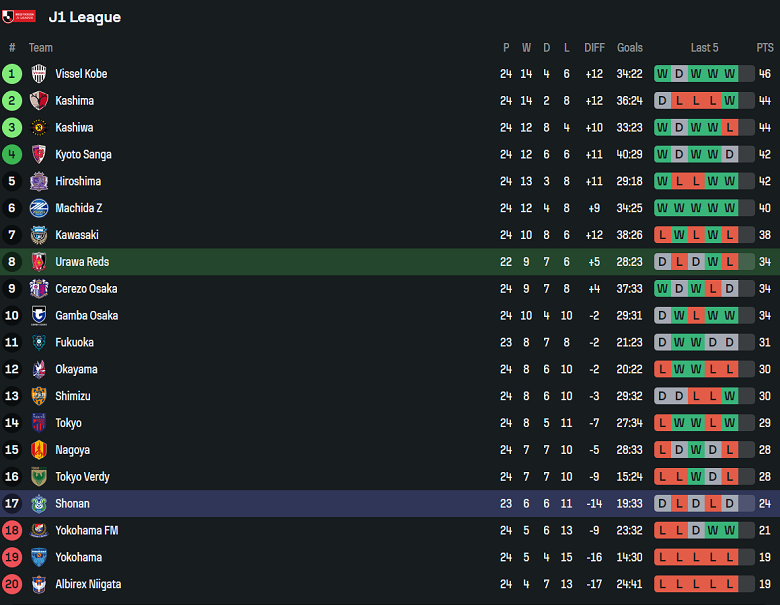Sort table by DIFF column header

pyautogui.click(x=595, y=48)
